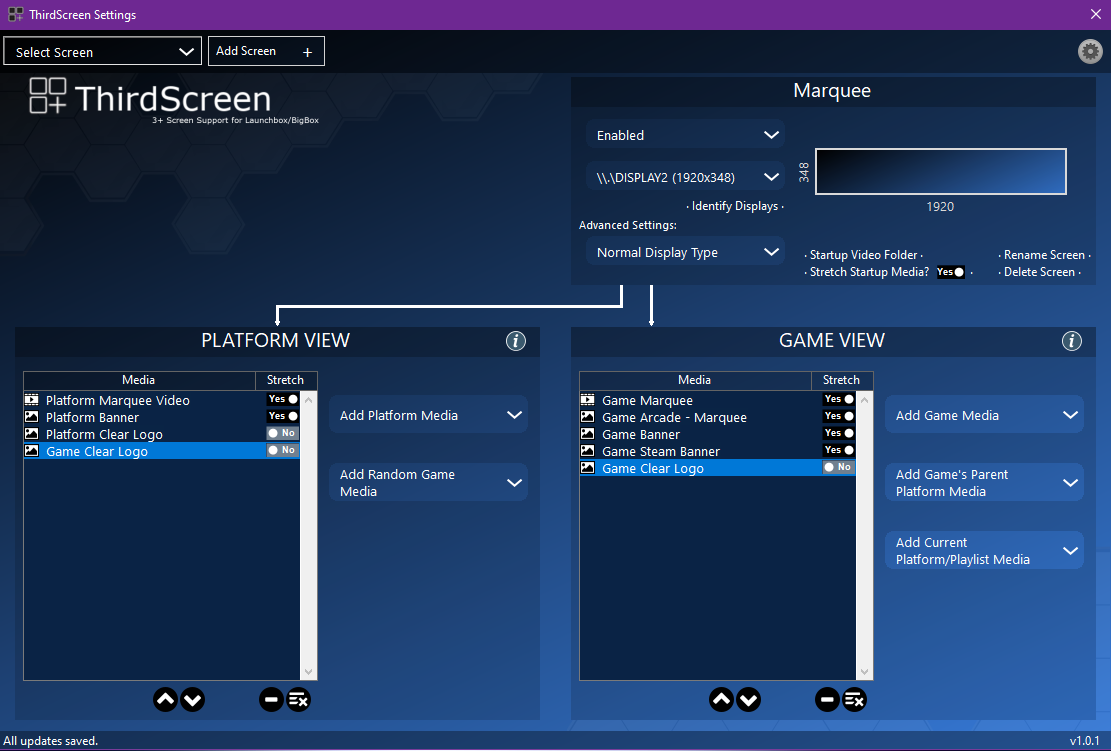Open the DISPLAY2 (1920x348) dropdown
This screenshot has width=1111, height=751.
pos(685,177)
